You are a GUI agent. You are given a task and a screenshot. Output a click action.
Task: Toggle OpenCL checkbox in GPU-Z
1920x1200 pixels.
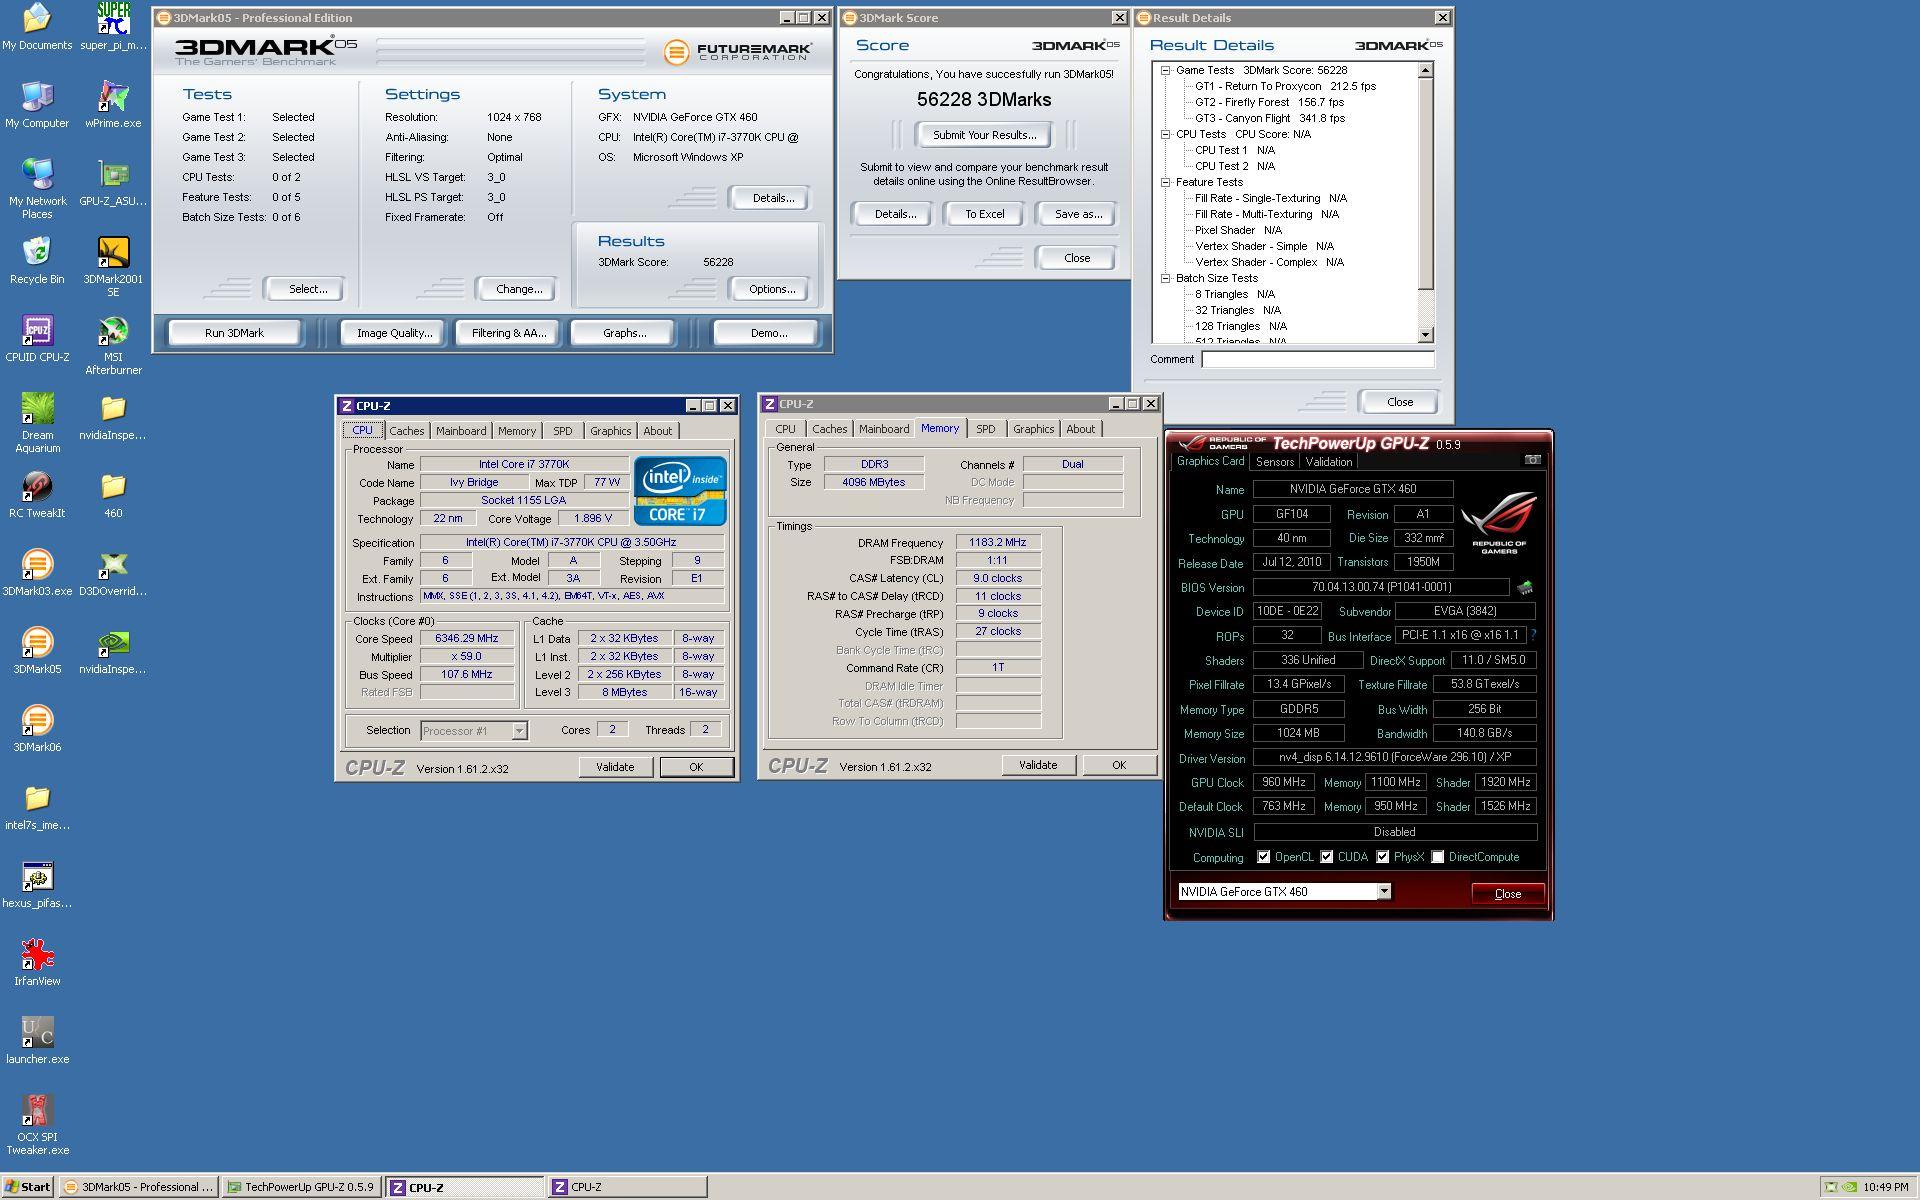point(1263,857)
